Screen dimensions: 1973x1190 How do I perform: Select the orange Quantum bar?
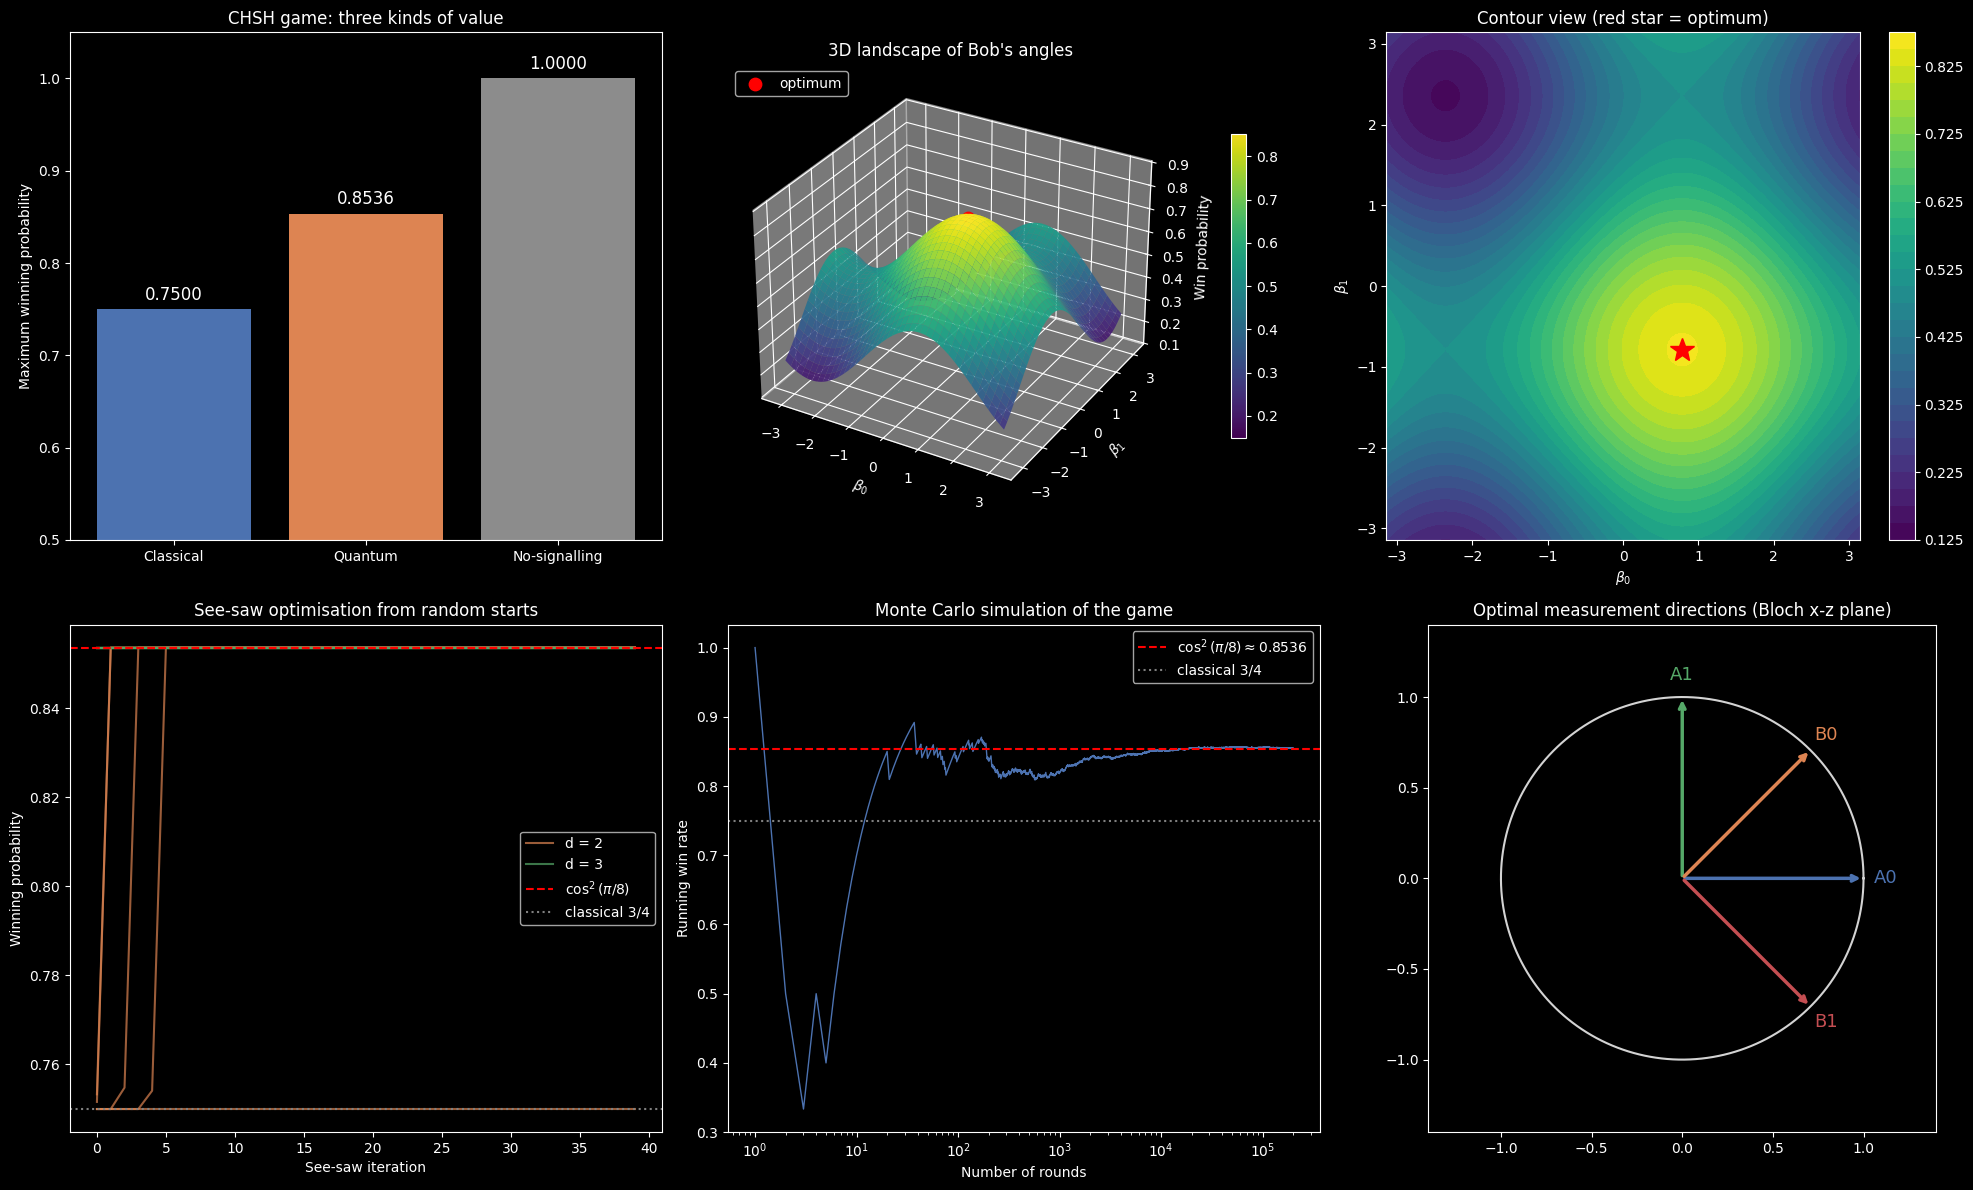tap(366, 377)
